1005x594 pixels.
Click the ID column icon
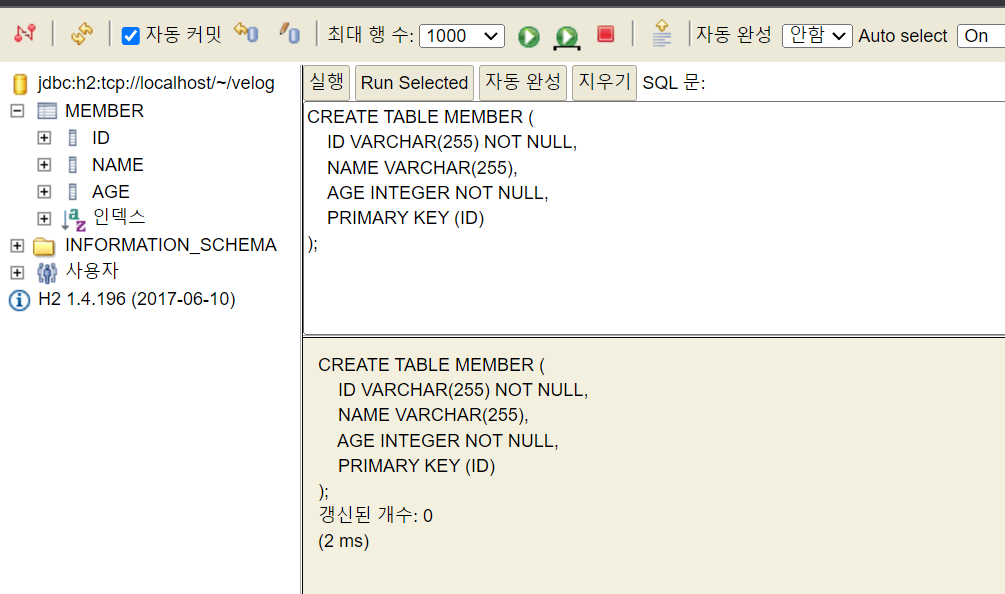tap(72, 138)
